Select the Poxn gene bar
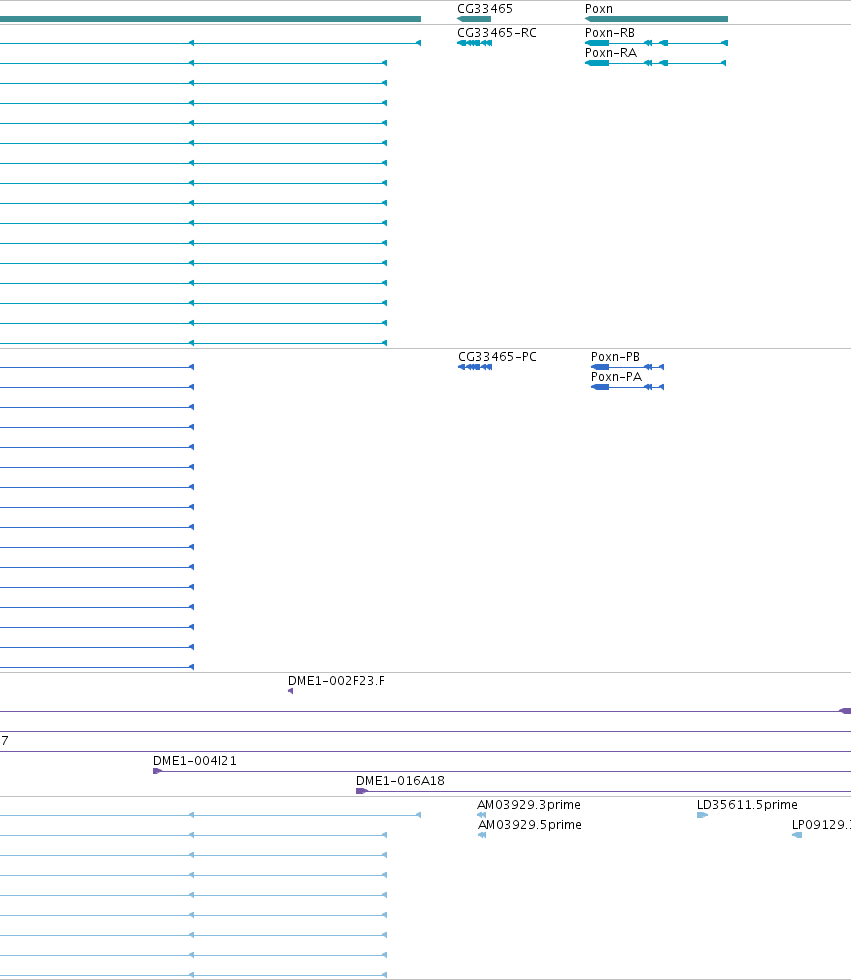 click(x=656, y=19)
